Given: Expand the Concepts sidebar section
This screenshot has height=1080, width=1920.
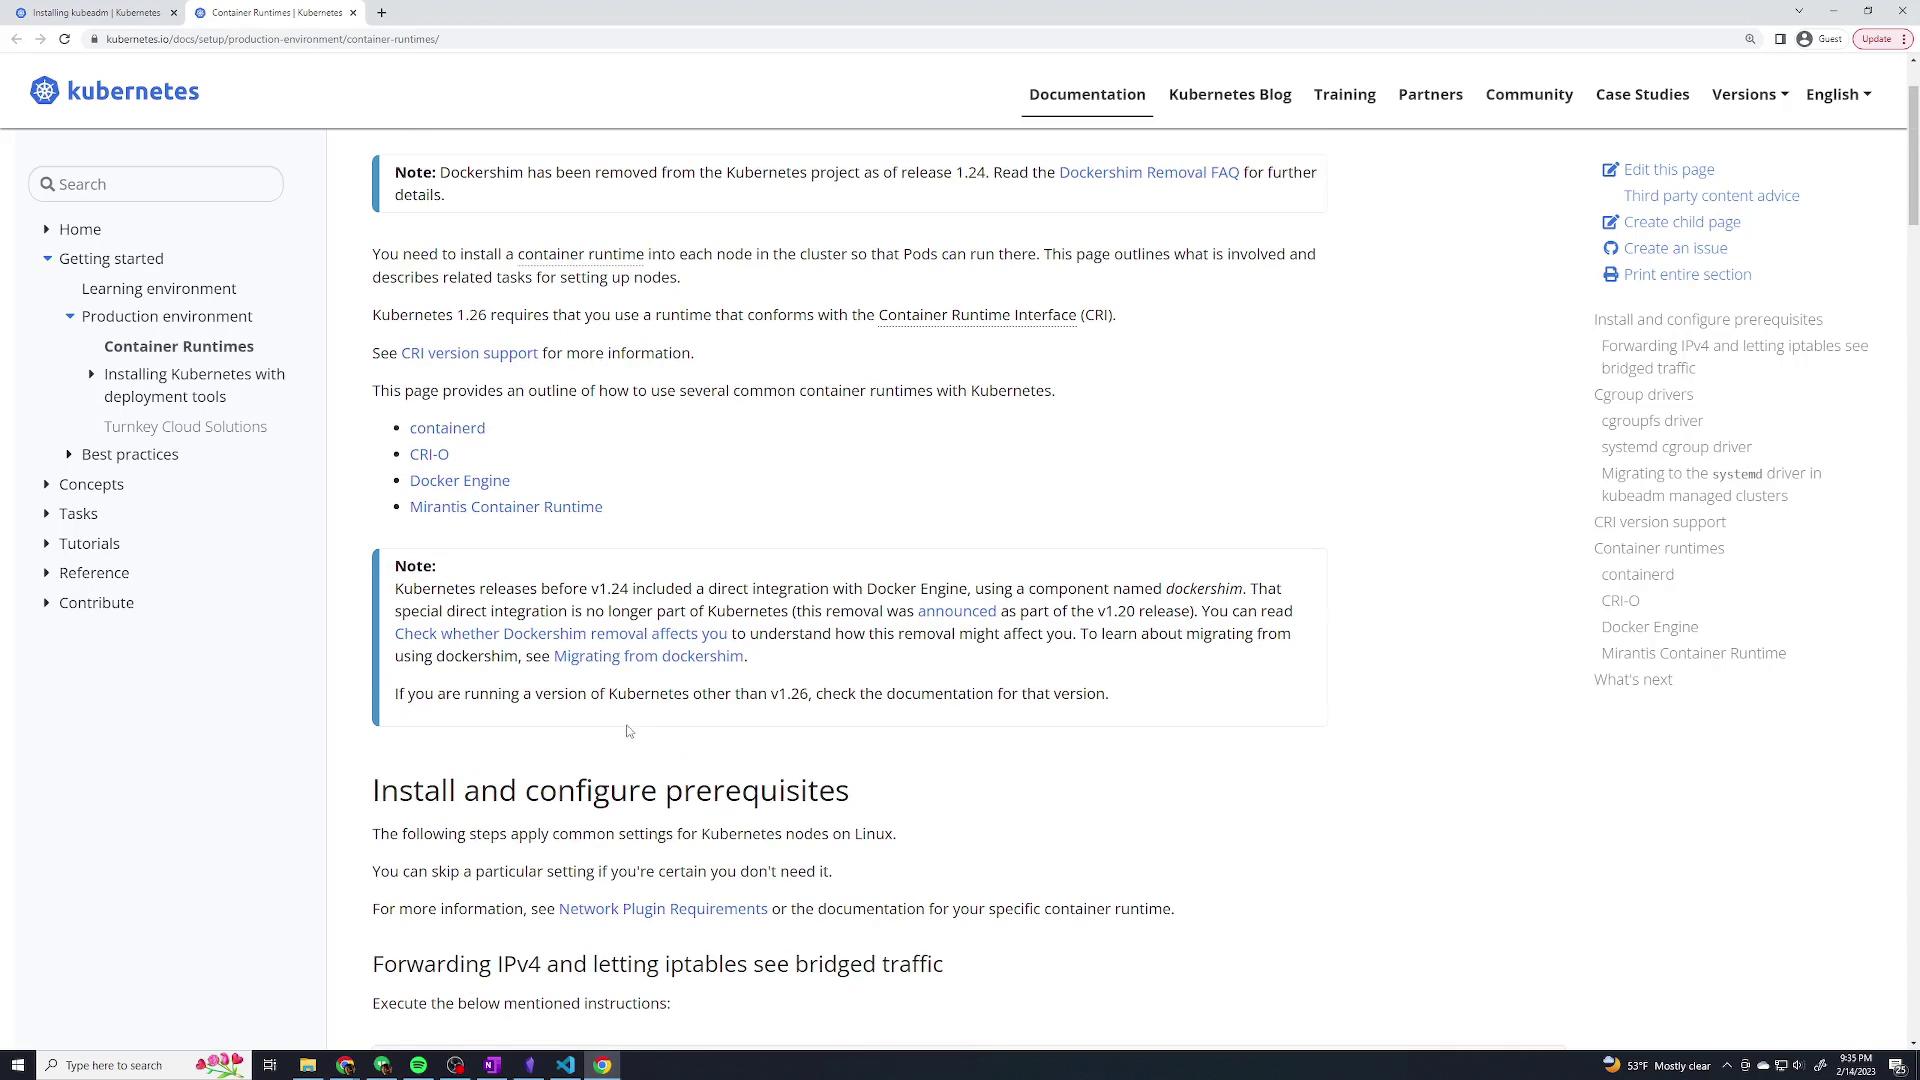Looking at the screenshot, I should [x=47, y=484].
